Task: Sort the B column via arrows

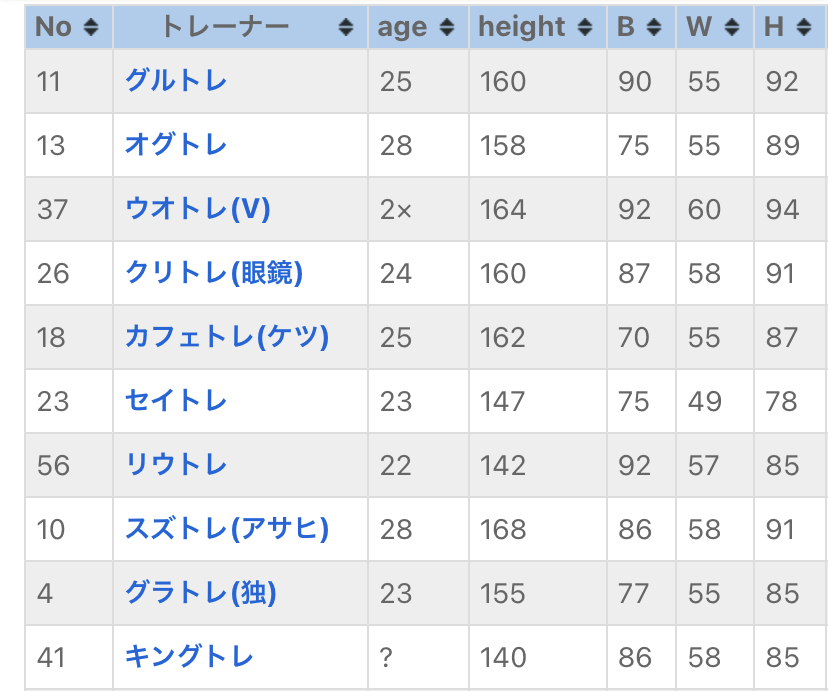Action: (x=654, y=28)
